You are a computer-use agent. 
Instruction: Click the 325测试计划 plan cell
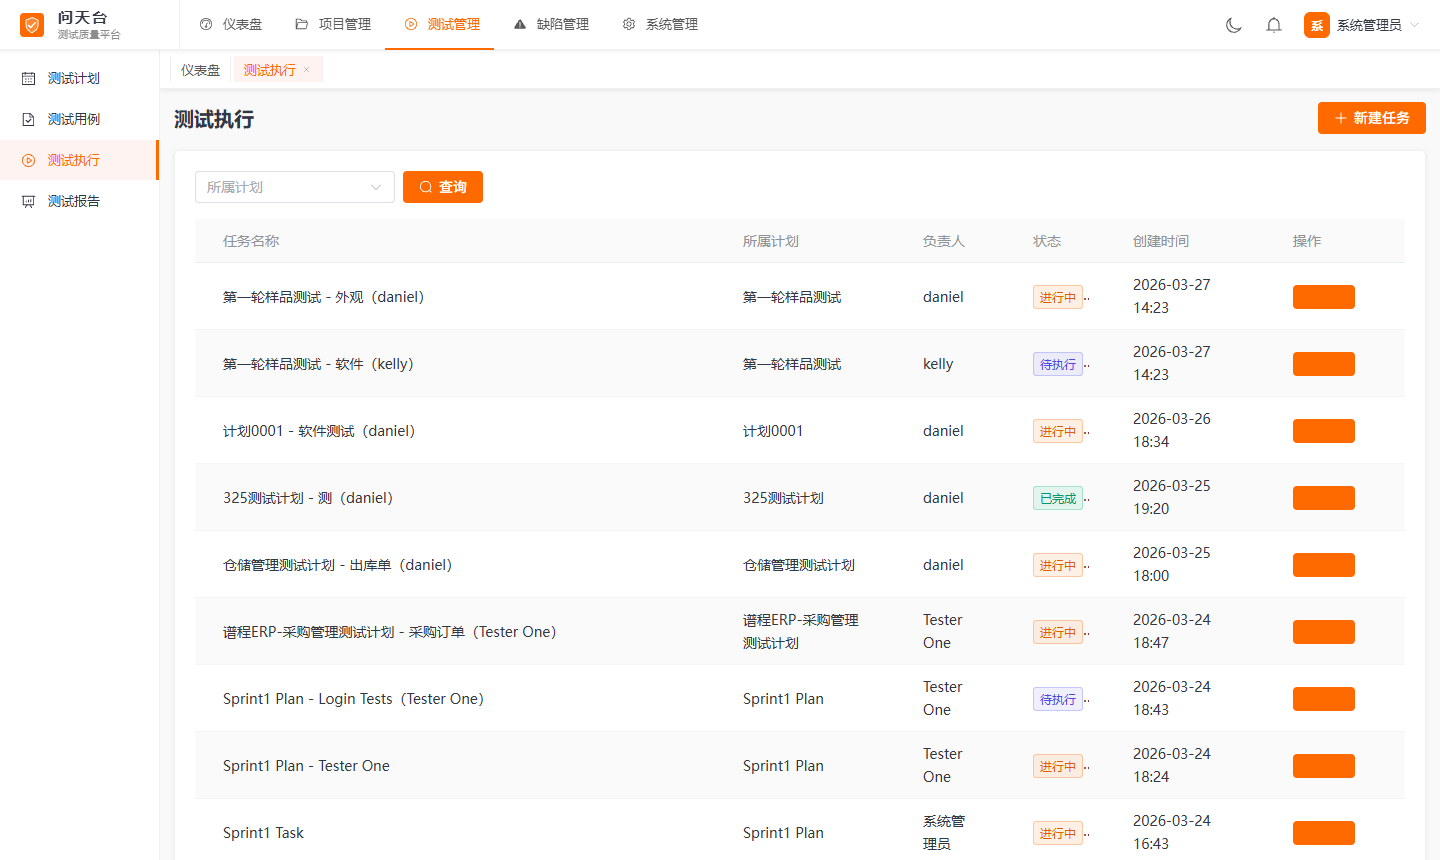pos(783,498)
